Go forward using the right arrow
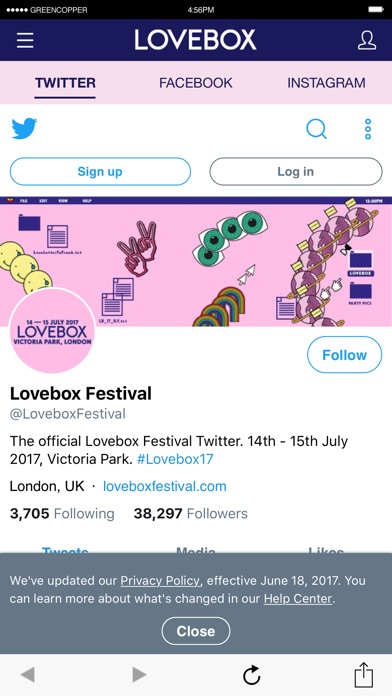The width and height of the screenshot is (392, 696). click(139, 675)
